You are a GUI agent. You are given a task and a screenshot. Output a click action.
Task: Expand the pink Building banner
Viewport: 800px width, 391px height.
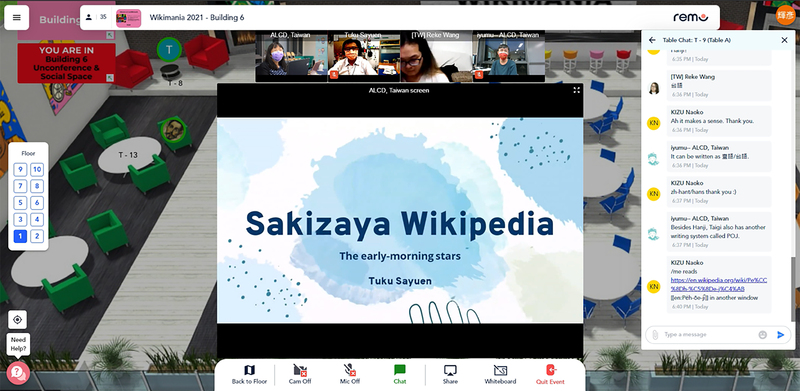pyautogui.click(x=110, y=35)
